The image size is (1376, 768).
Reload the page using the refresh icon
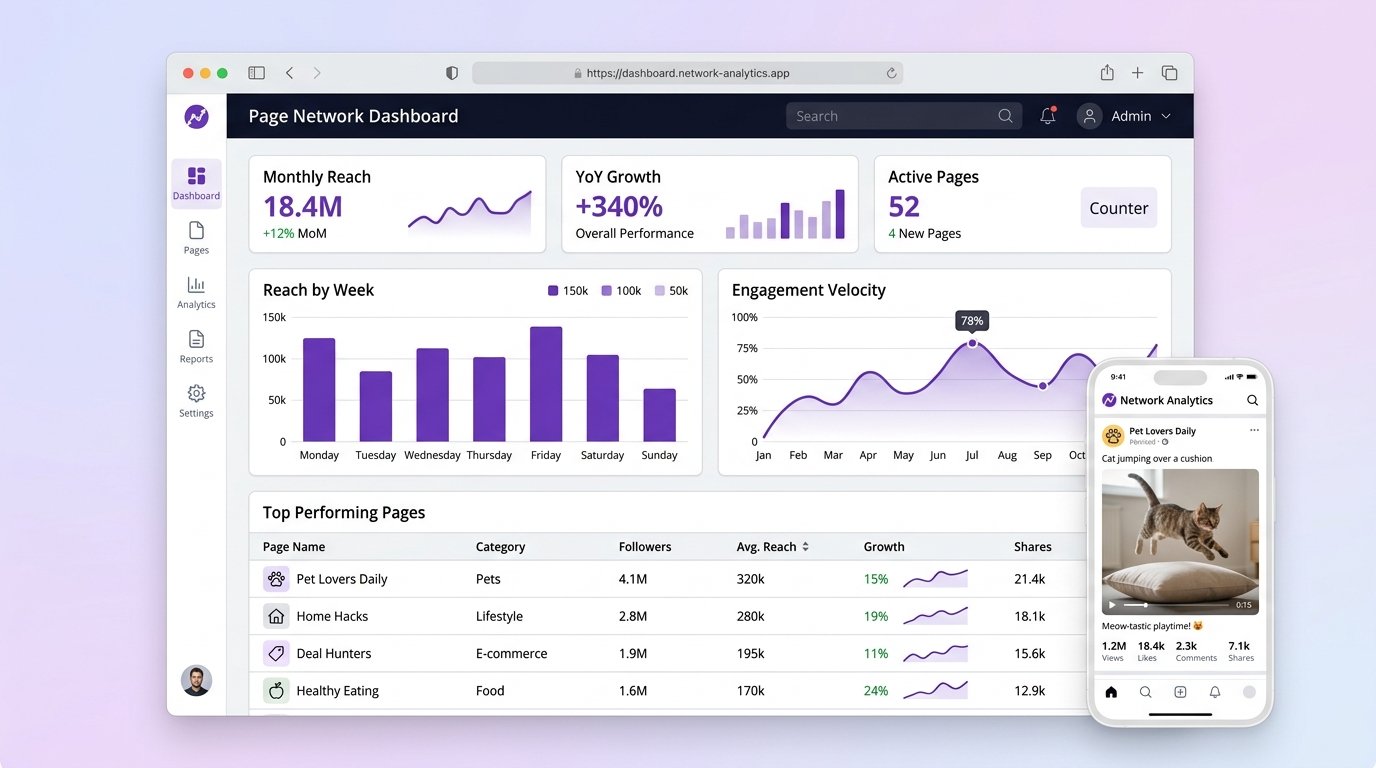coord(891,73)
